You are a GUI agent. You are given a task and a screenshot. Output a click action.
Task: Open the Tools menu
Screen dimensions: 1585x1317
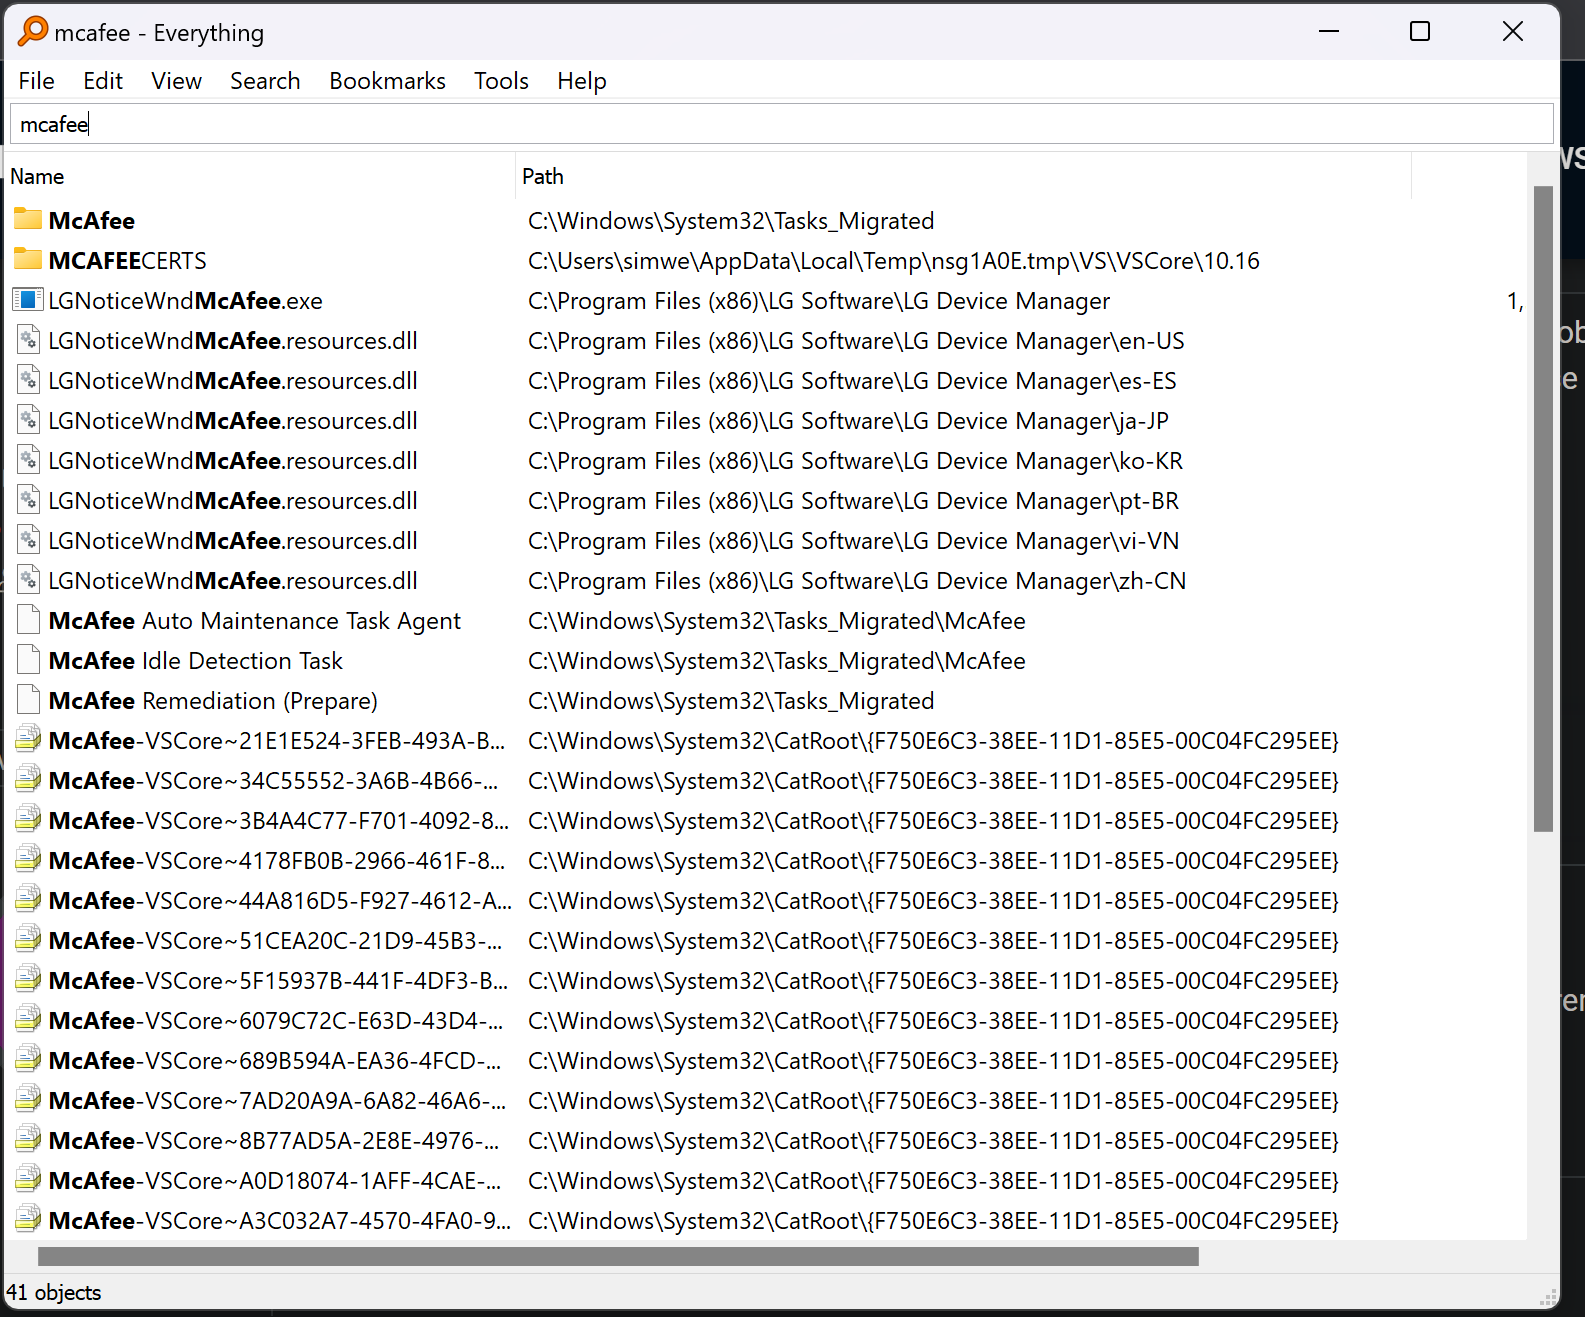tap(501, 81)
